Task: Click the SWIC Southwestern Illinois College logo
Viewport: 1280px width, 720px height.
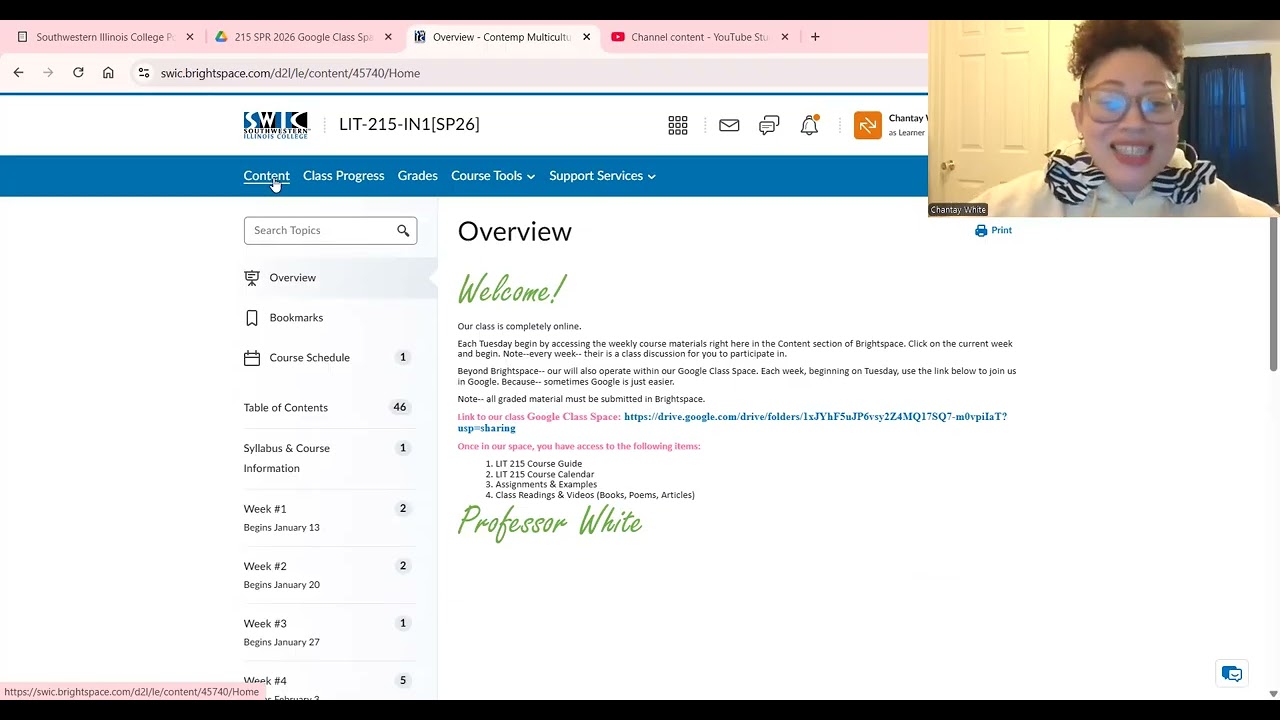Action: pos(276,125)
